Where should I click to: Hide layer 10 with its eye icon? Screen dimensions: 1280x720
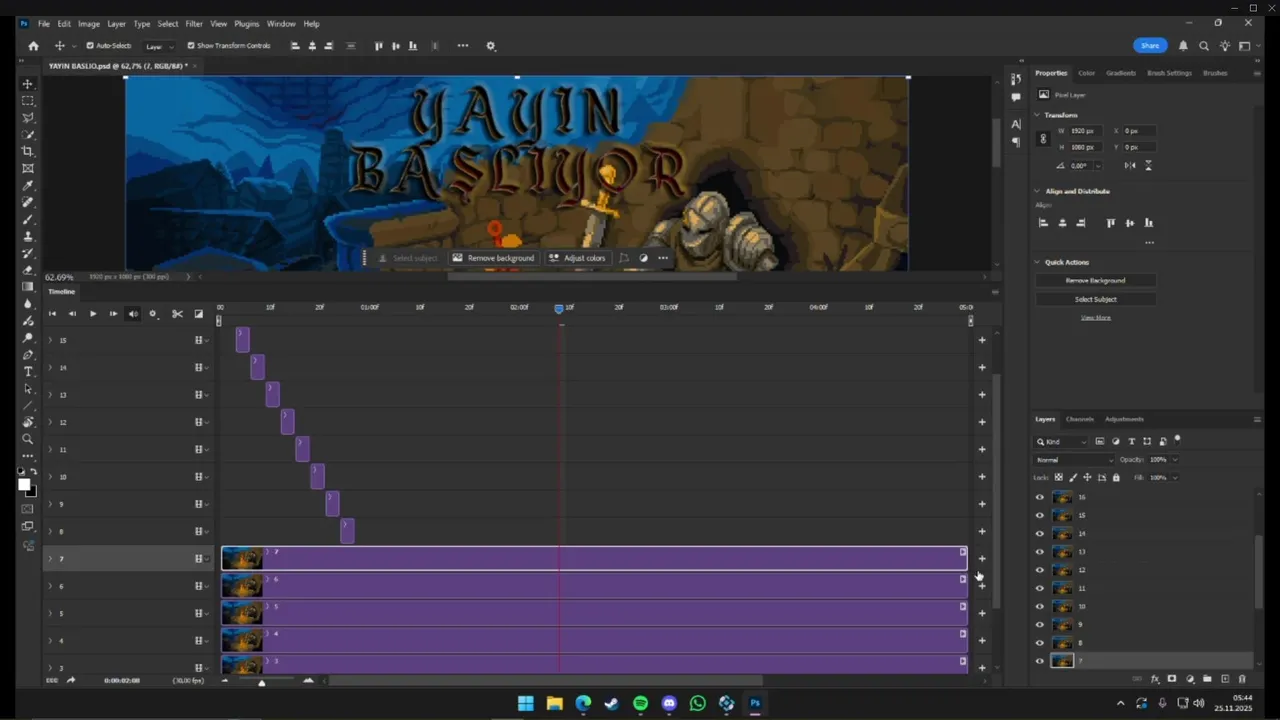1040,607
